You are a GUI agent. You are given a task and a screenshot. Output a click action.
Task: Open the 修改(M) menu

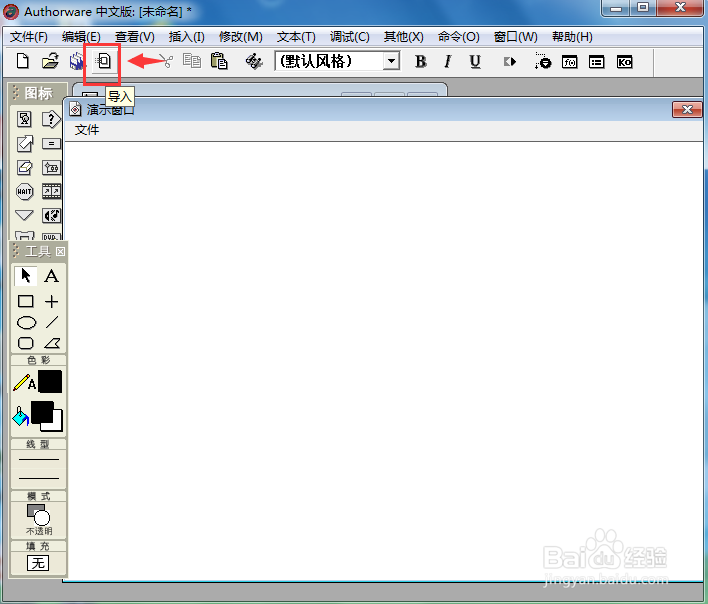(x=241, y=37)
